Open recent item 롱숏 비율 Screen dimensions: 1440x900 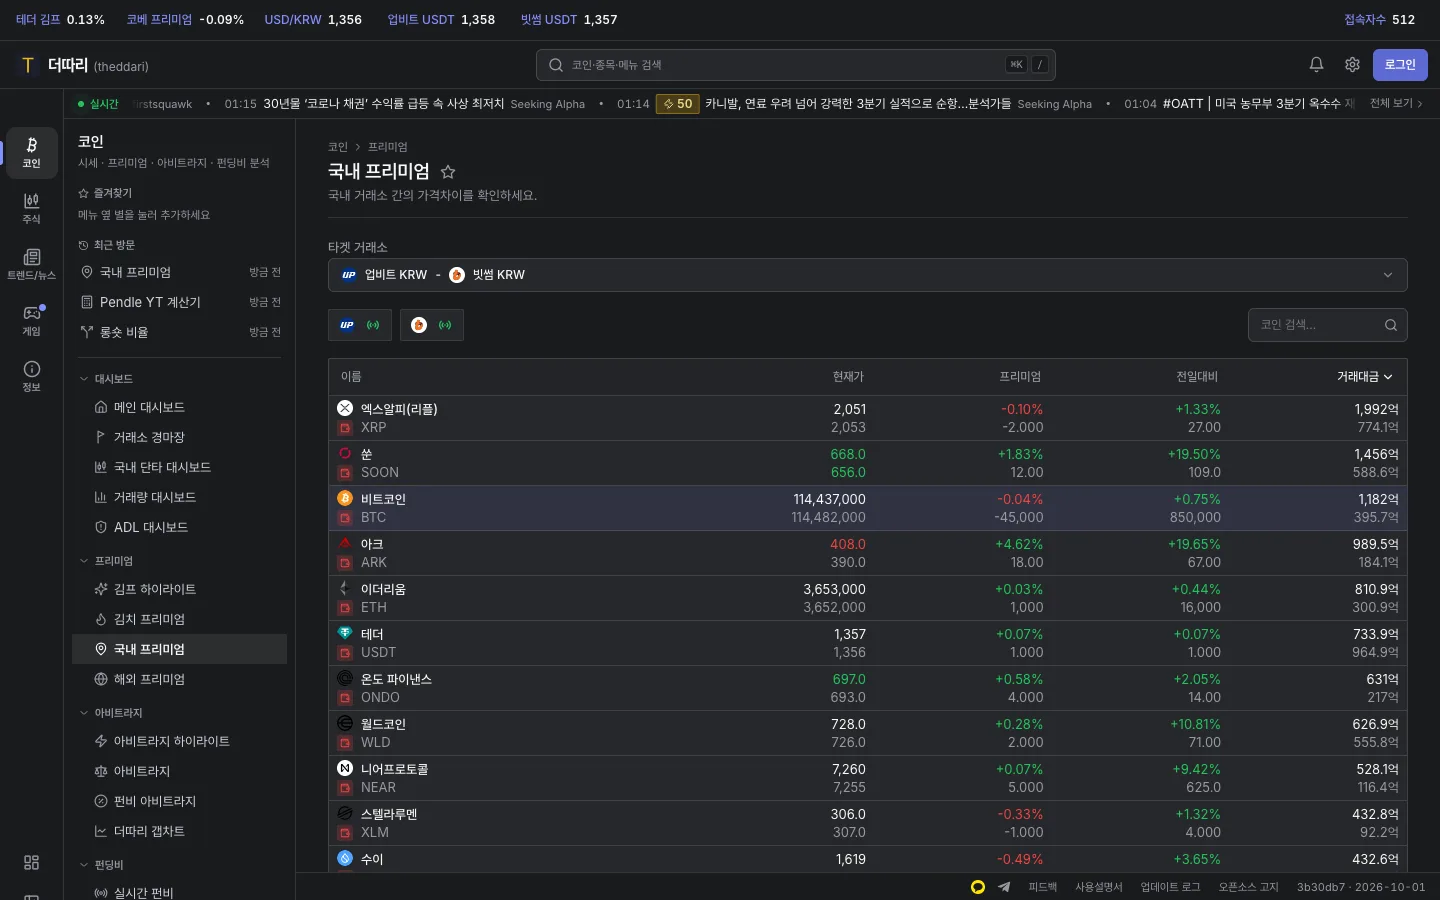180,332
